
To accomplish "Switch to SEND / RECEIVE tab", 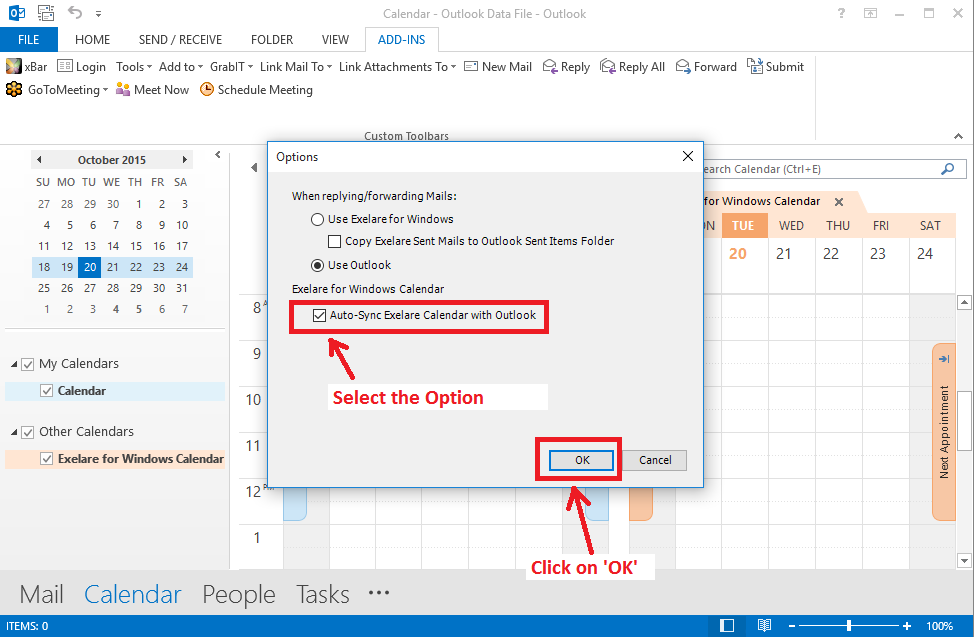I will 180,40.
